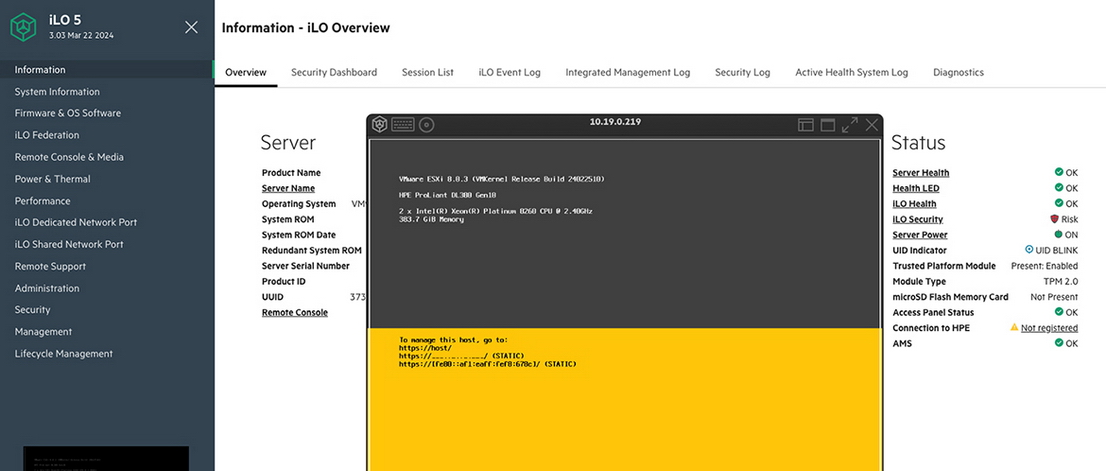This screenshot has height=471, width=1106.
Task: Open Remote Console link under Server
Action: (x=294, y=313)
